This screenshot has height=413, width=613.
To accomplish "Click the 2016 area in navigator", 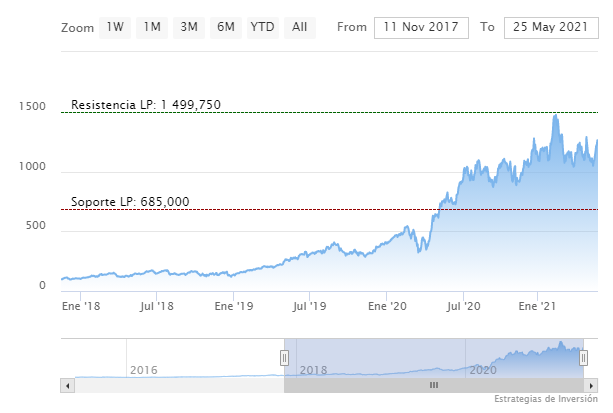I will click(145, 369).
